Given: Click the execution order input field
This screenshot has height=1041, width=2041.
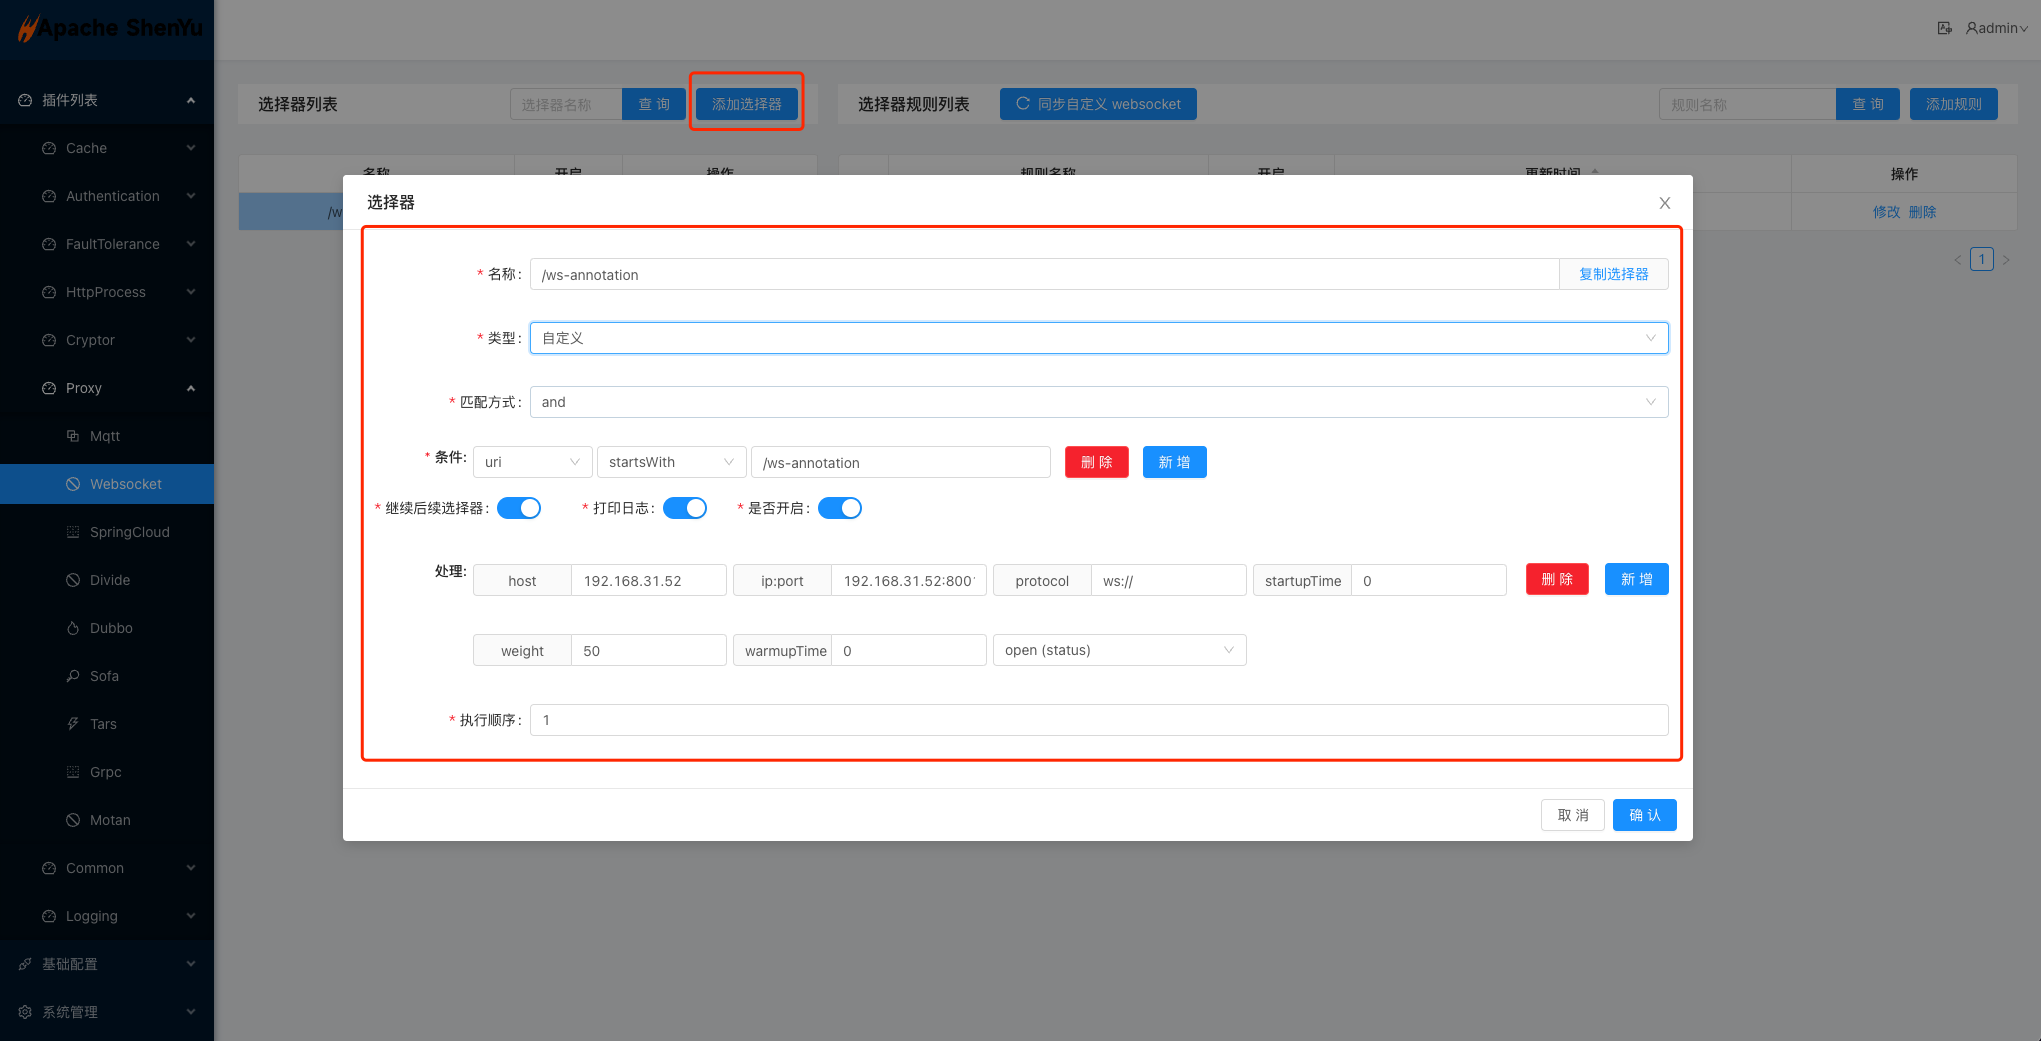Looking at the screenshot, I should (1098, 720).
